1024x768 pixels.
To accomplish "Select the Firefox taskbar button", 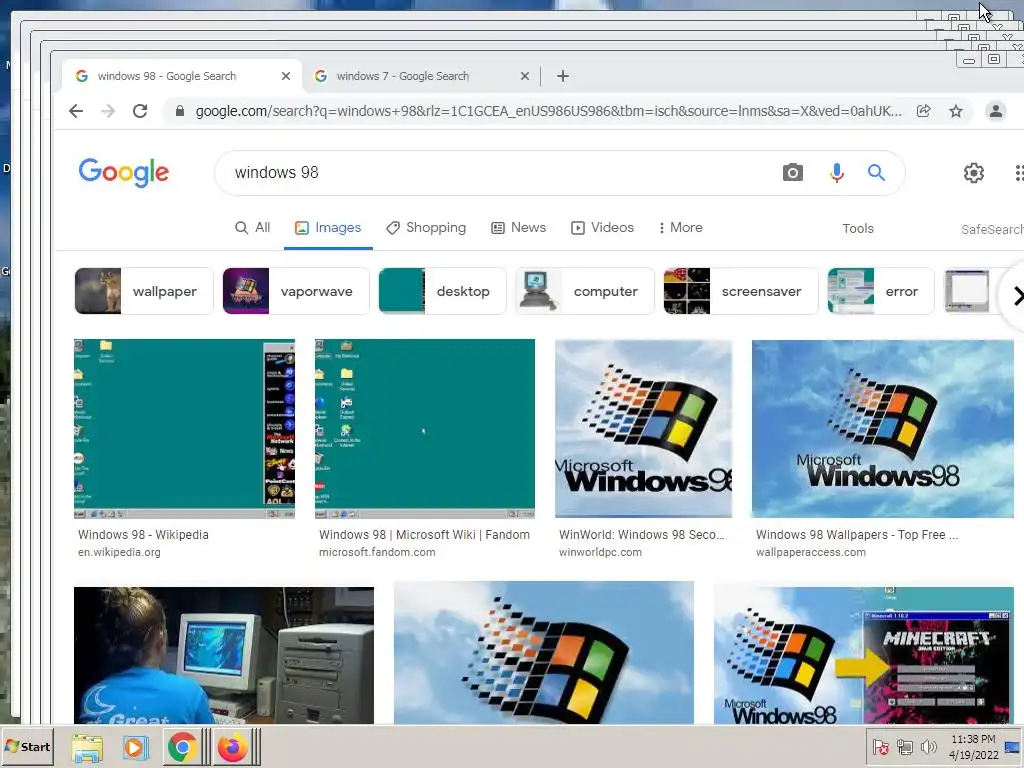I will [x=232, y=748].
